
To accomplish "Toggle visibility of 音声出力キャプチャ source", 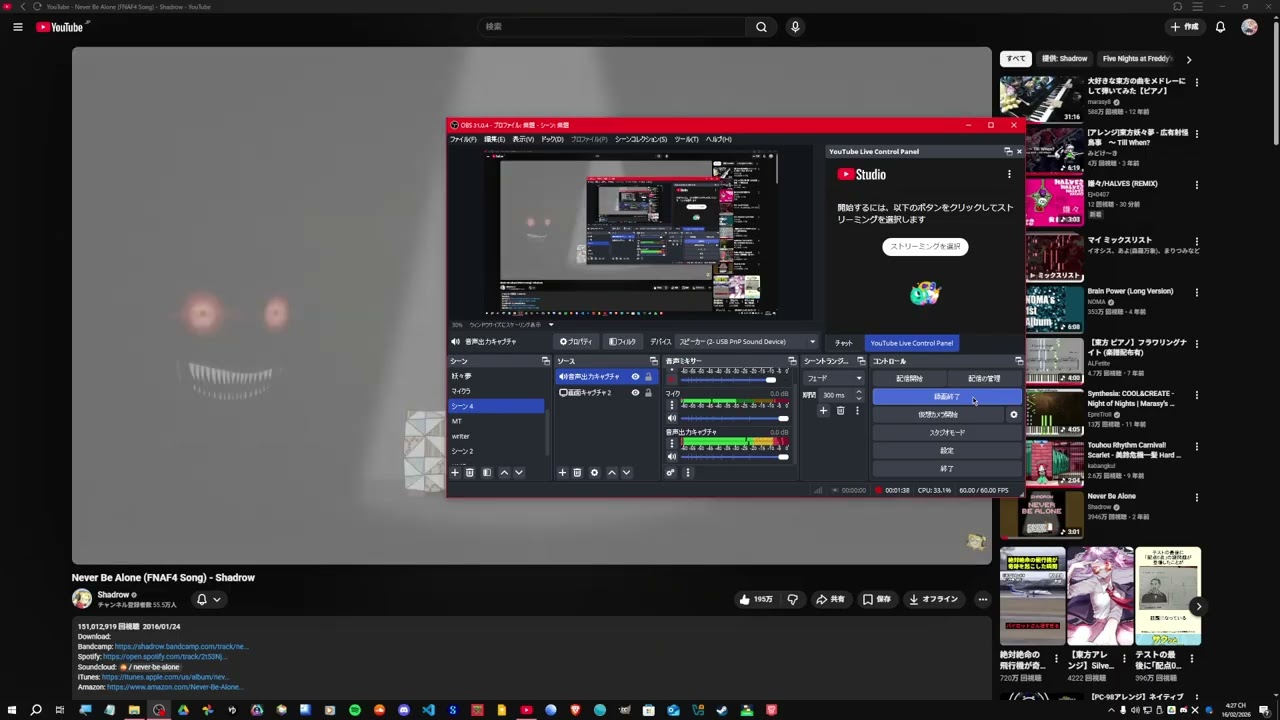I will click(635, 377).
